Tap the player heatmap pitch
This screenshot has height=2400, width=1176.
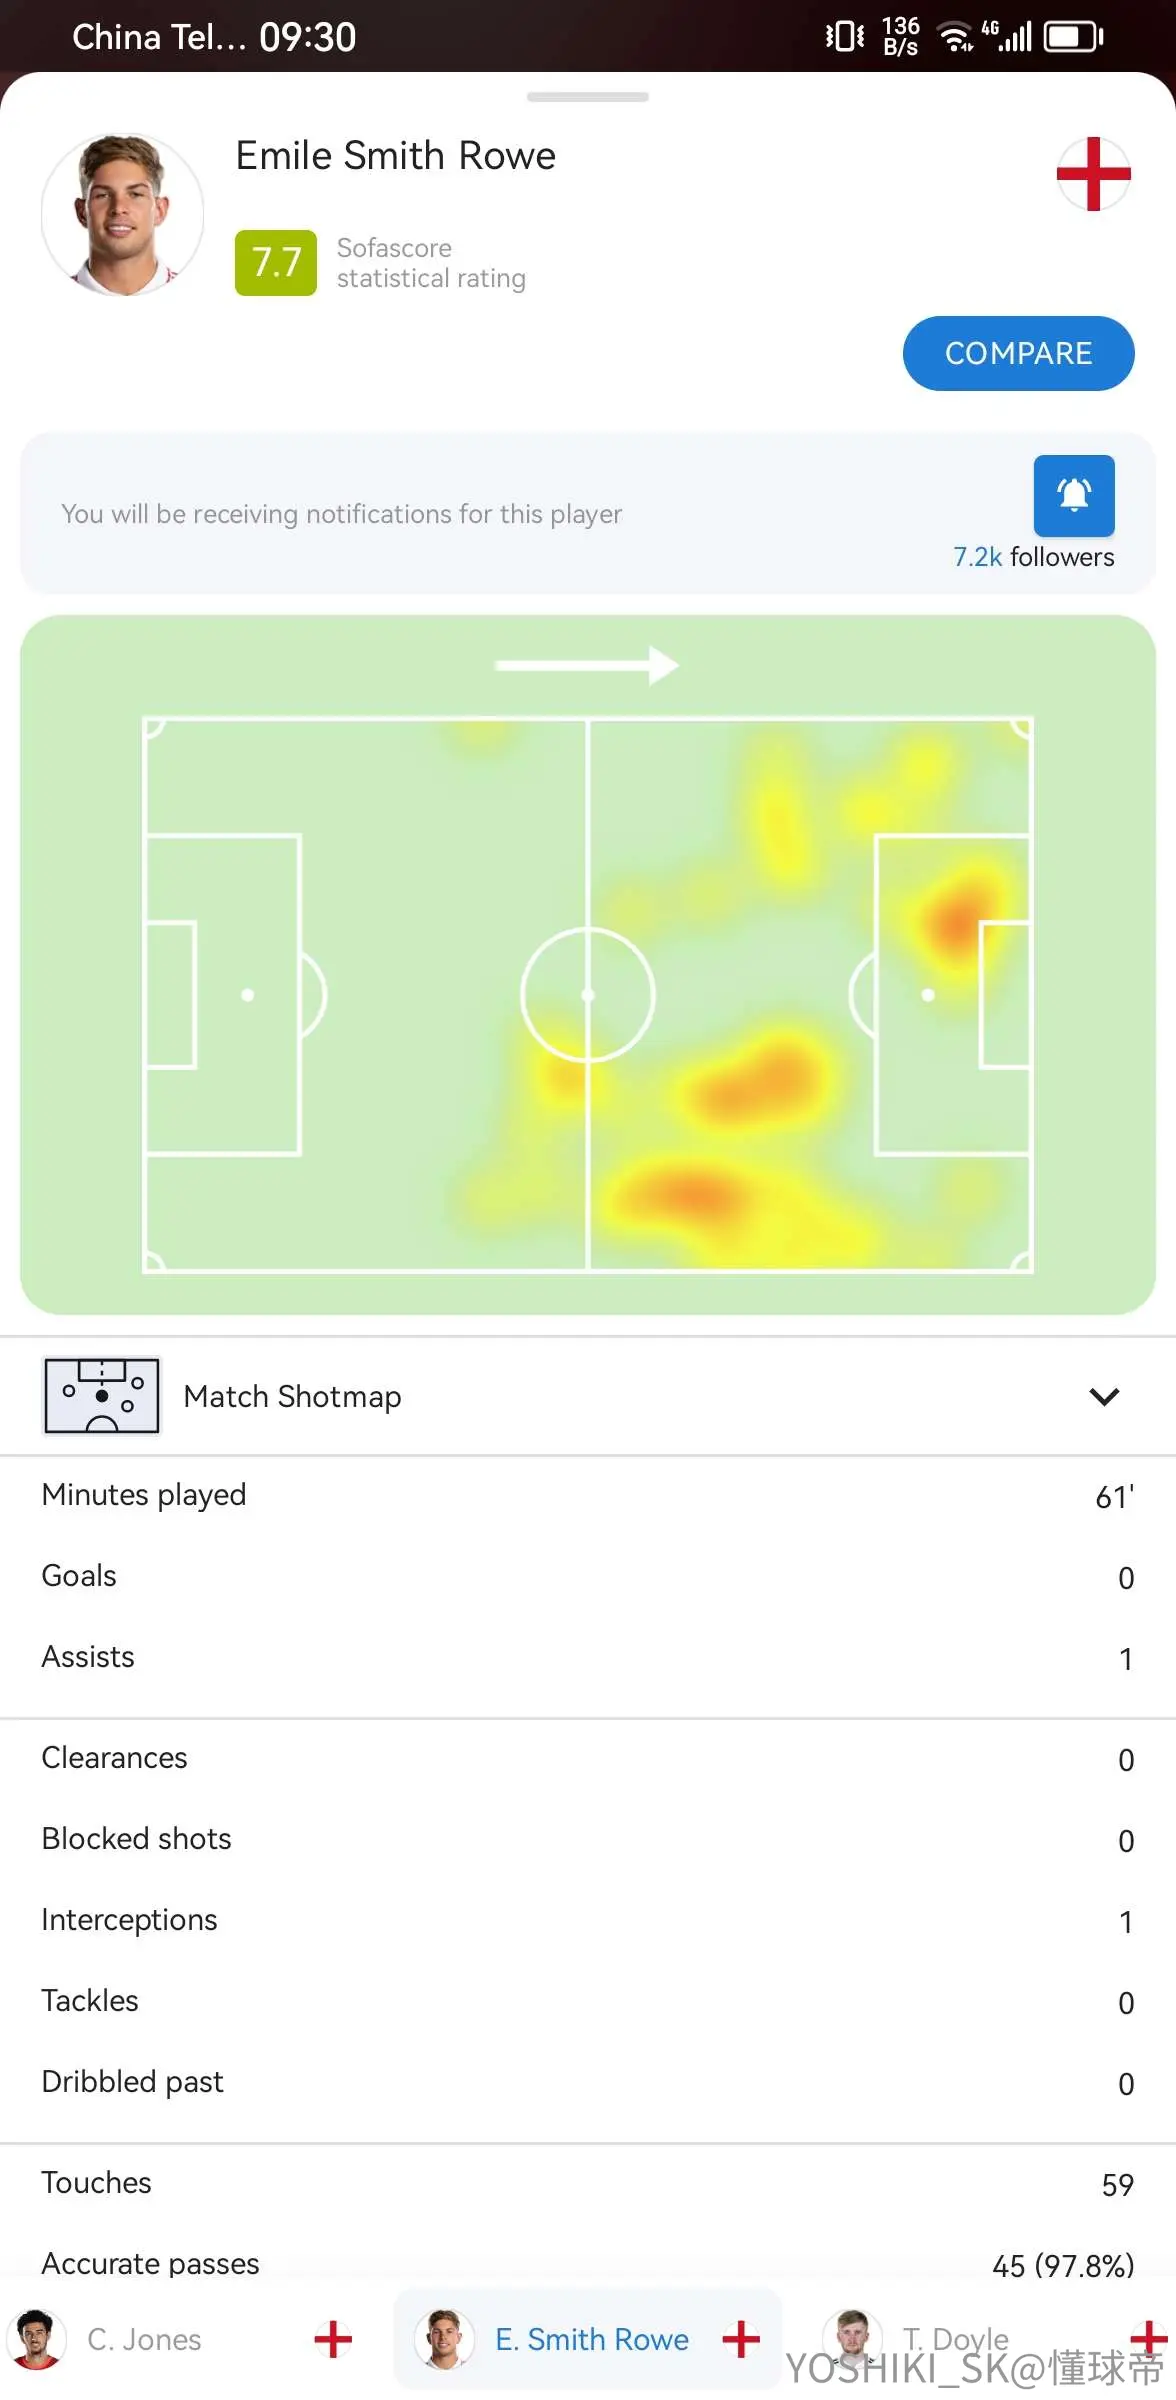(x=588, y=965)
